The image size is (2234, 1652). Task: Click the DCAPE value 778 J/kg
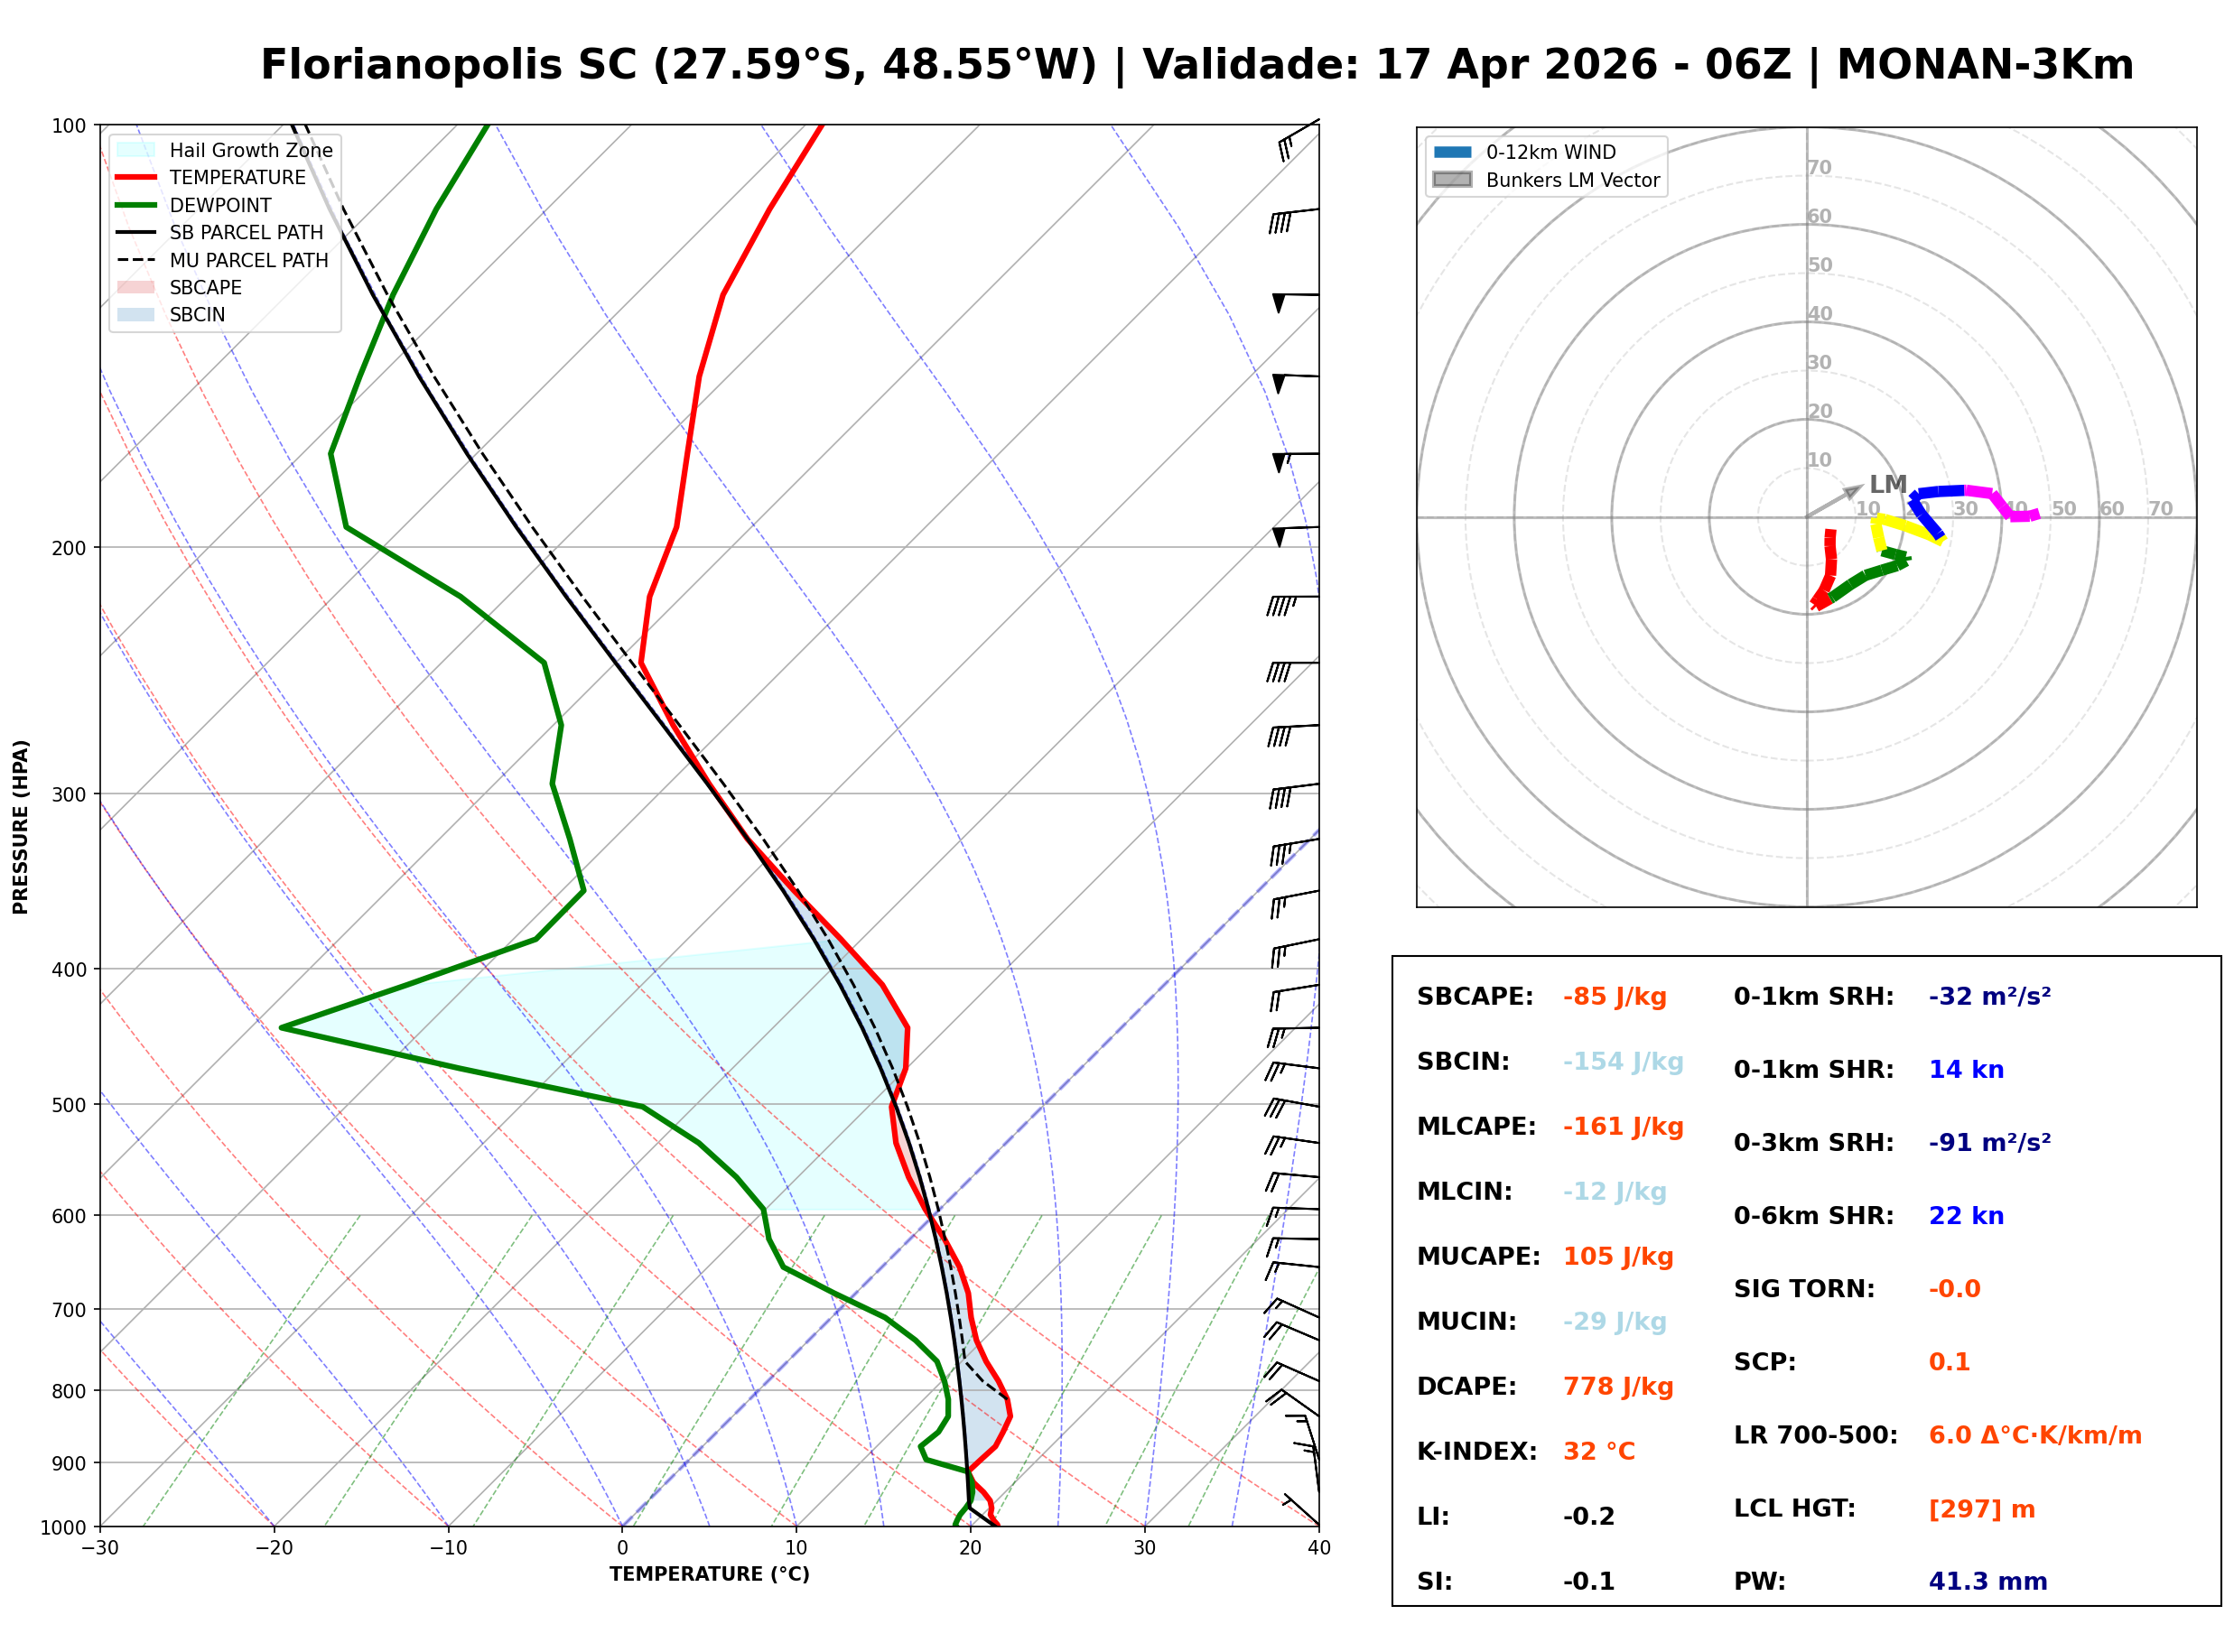[1618, 1387]
